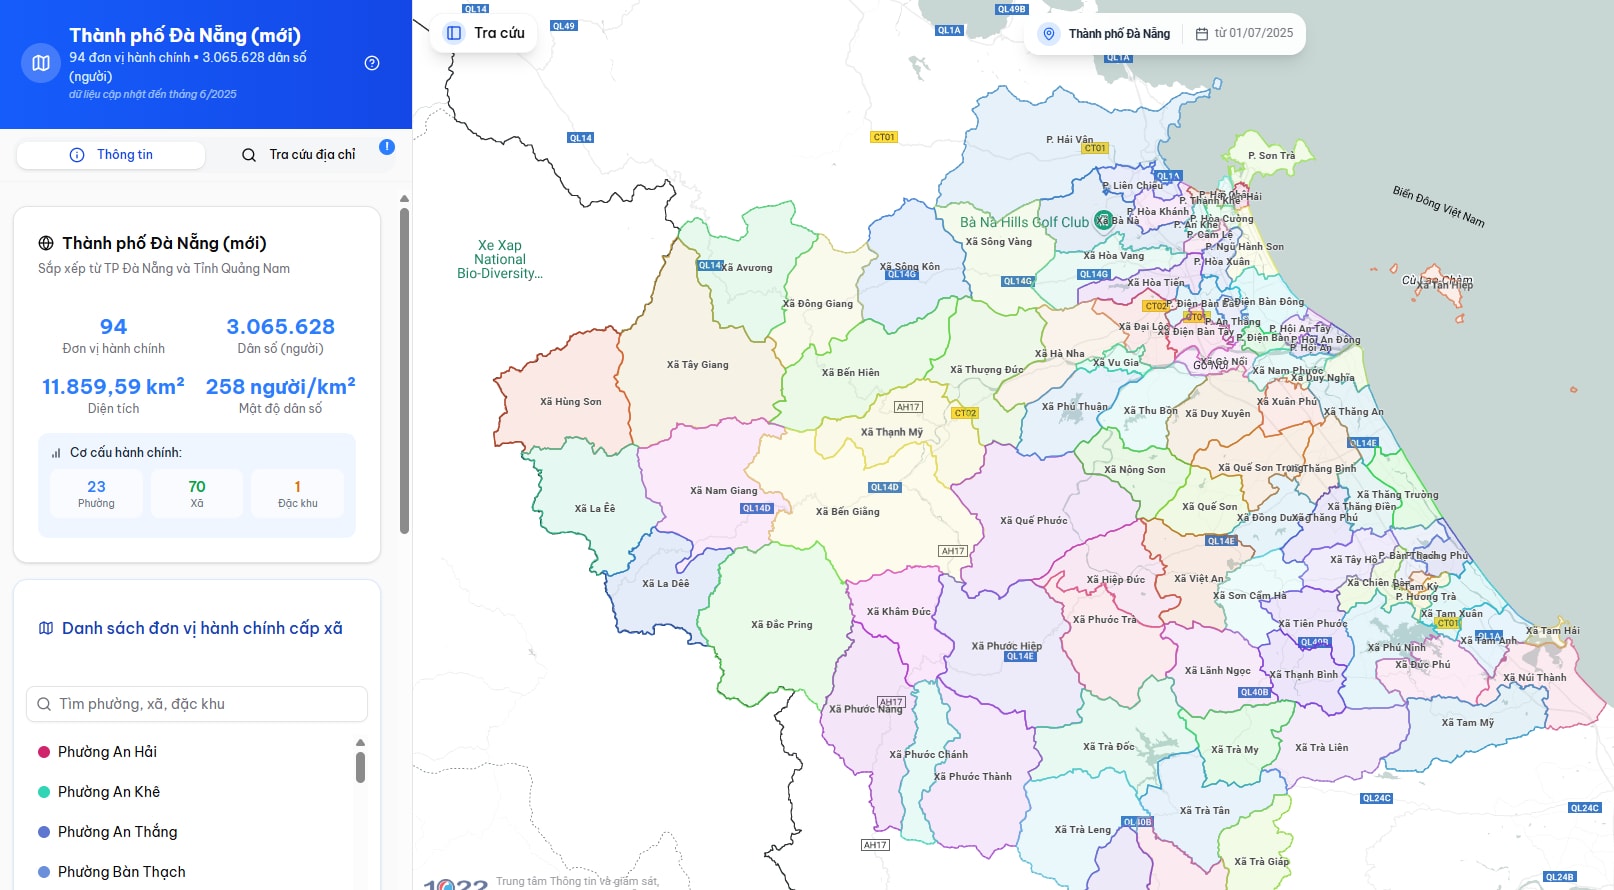Click Xã Thượng Đức region label on map
This screenshot has height=890, width=1614.
click(x=987, y=370)
